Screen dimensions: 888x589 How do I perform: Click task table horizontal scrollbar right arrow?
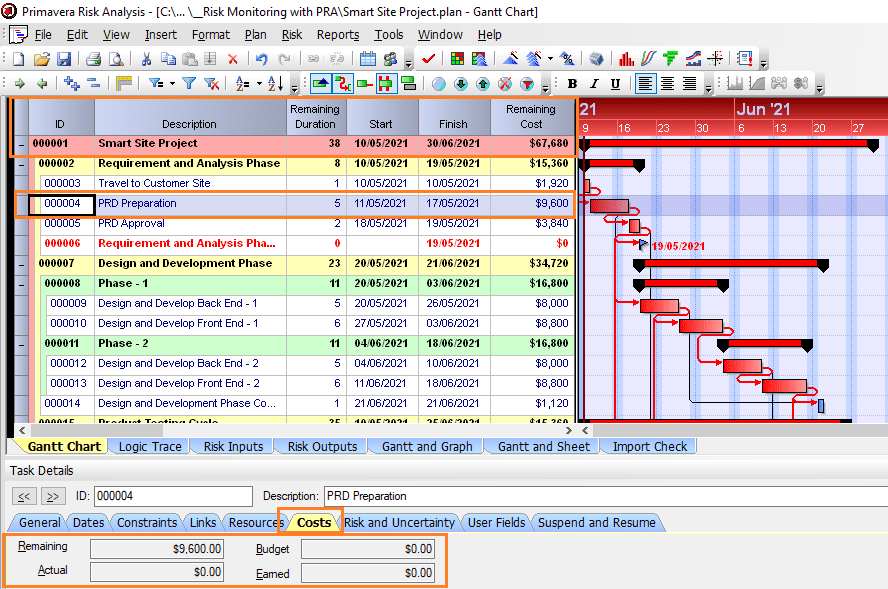[569, 431]
